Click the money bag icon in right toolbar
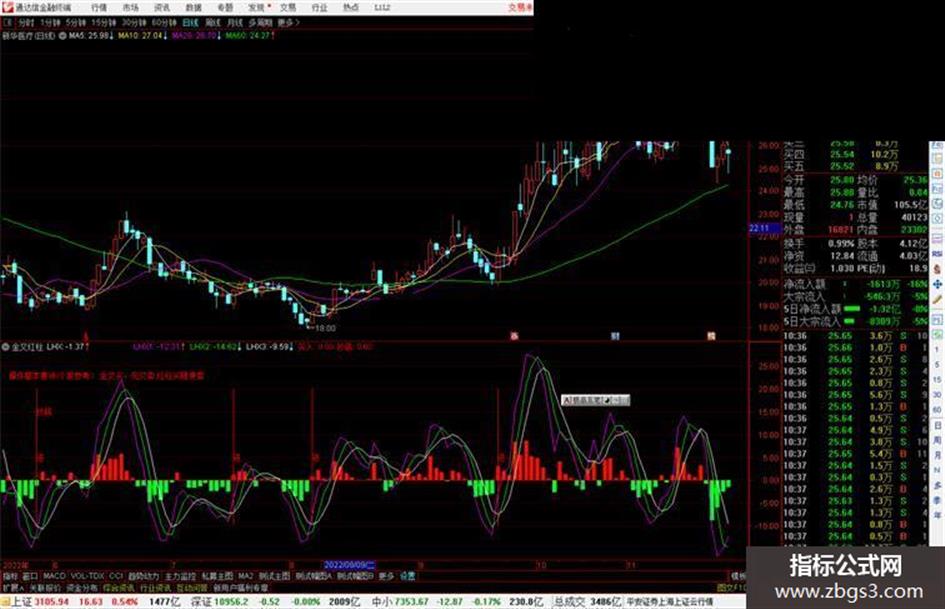This screenshot has height=609, width=945. click(937, 269)
